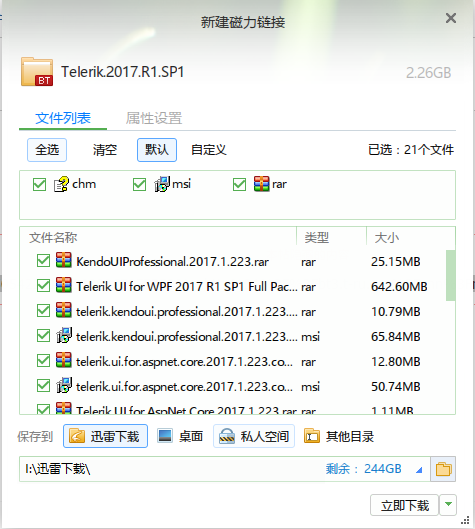Click the resize grip at dialog corner
This screenshot has height=529, width=475.
(x=466, y=520)
